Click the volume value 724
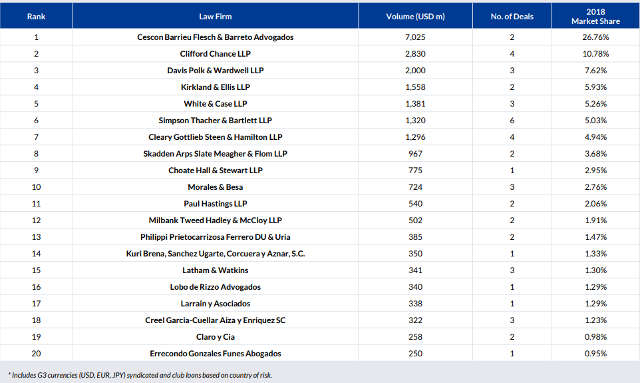 point(416,187)
